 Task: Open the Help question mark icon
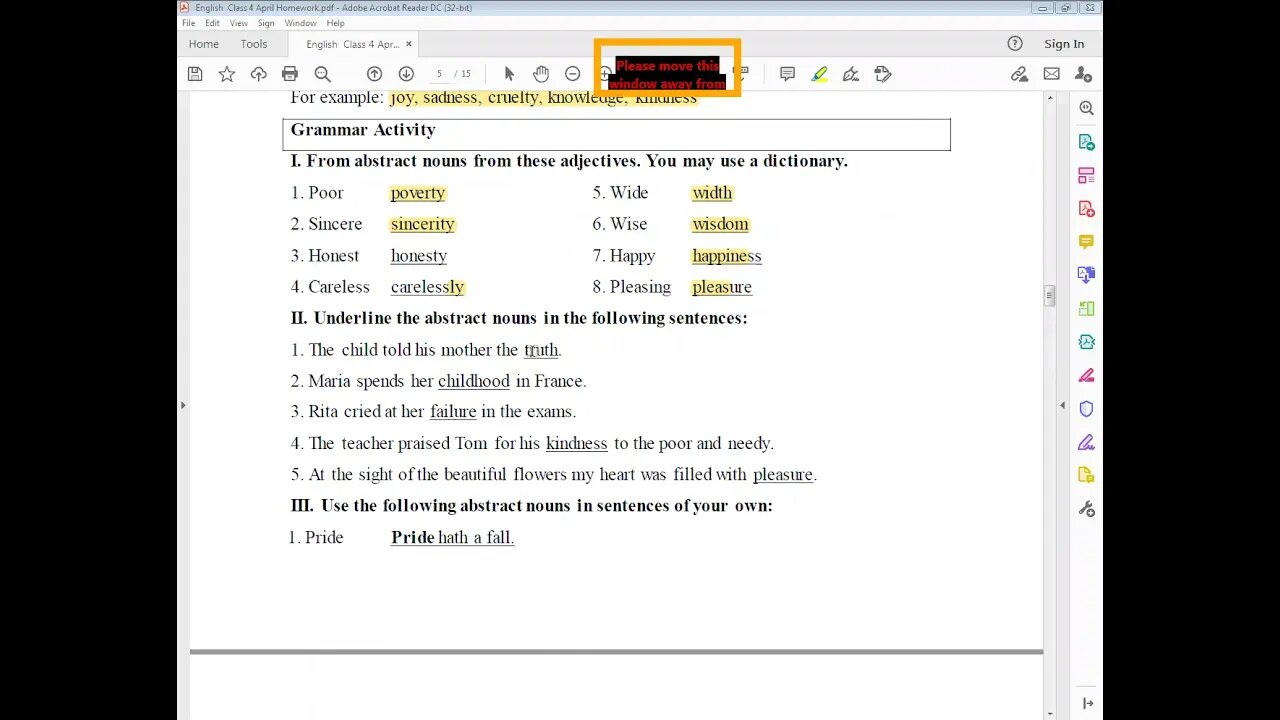tap(1015, 44)
